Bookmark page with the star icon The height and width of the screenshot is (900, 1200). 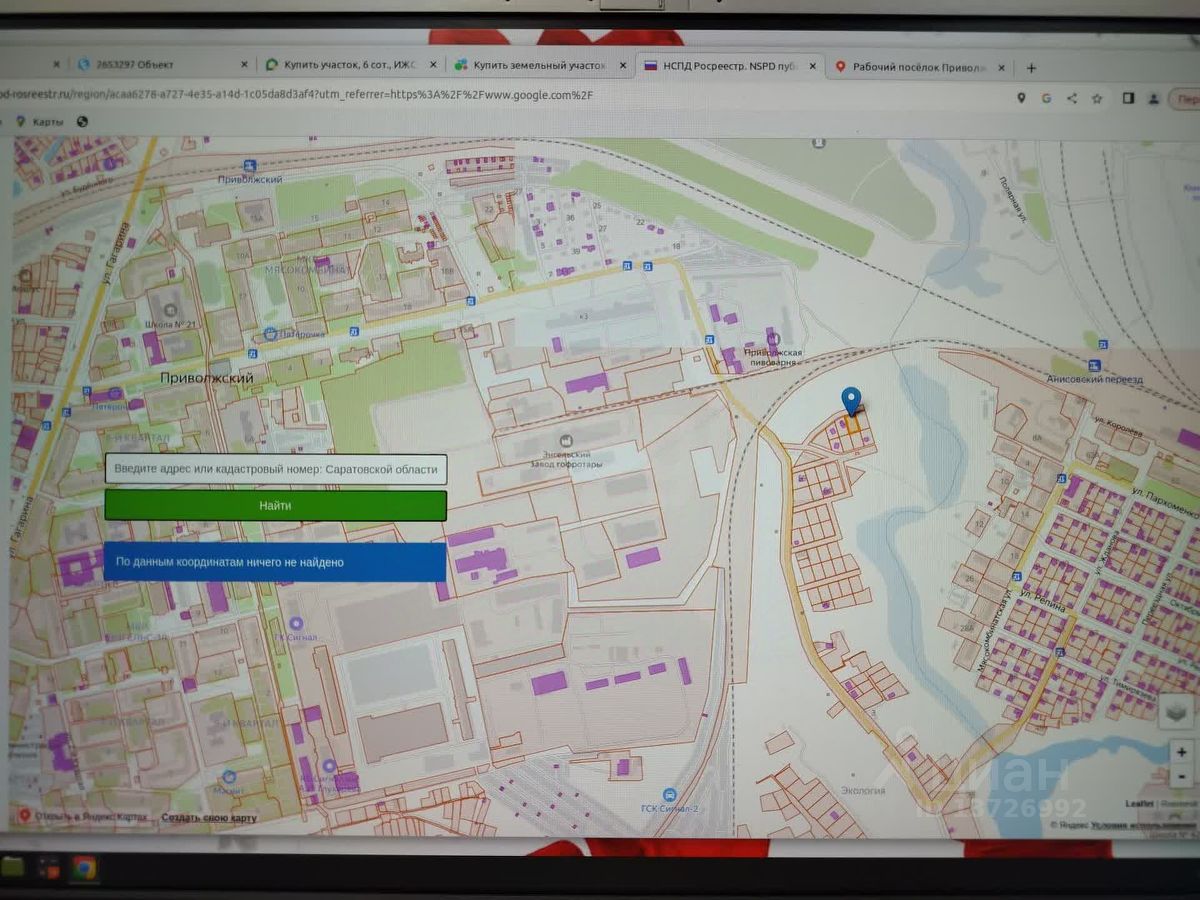(x=1097, y=98)
